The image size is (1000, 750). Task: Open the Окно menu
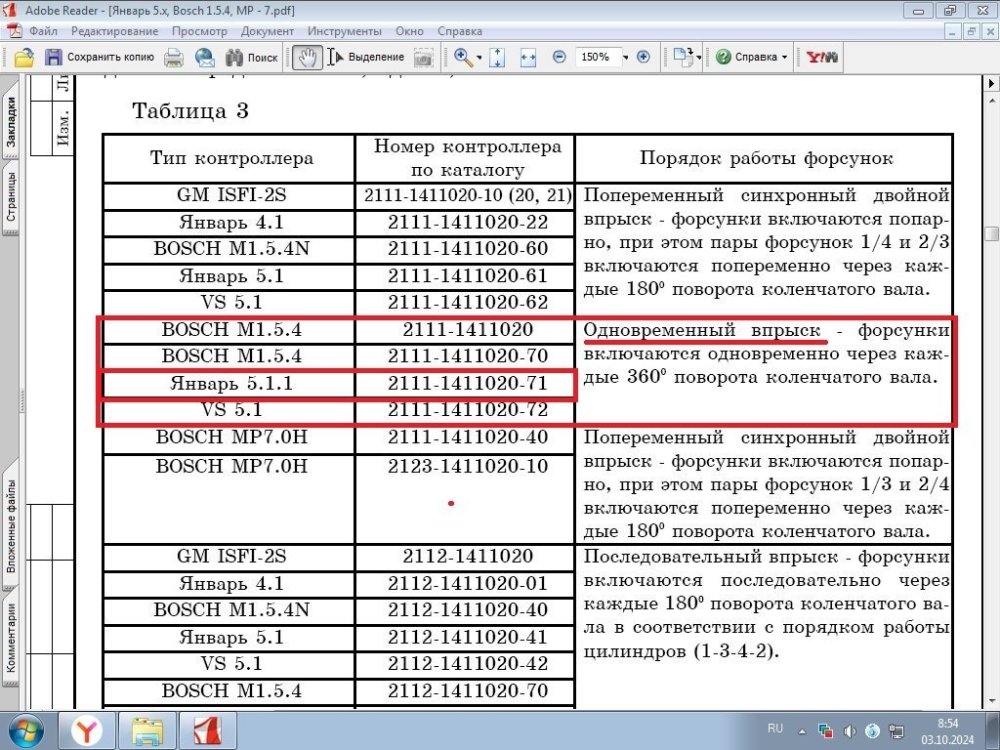[409, 31]
